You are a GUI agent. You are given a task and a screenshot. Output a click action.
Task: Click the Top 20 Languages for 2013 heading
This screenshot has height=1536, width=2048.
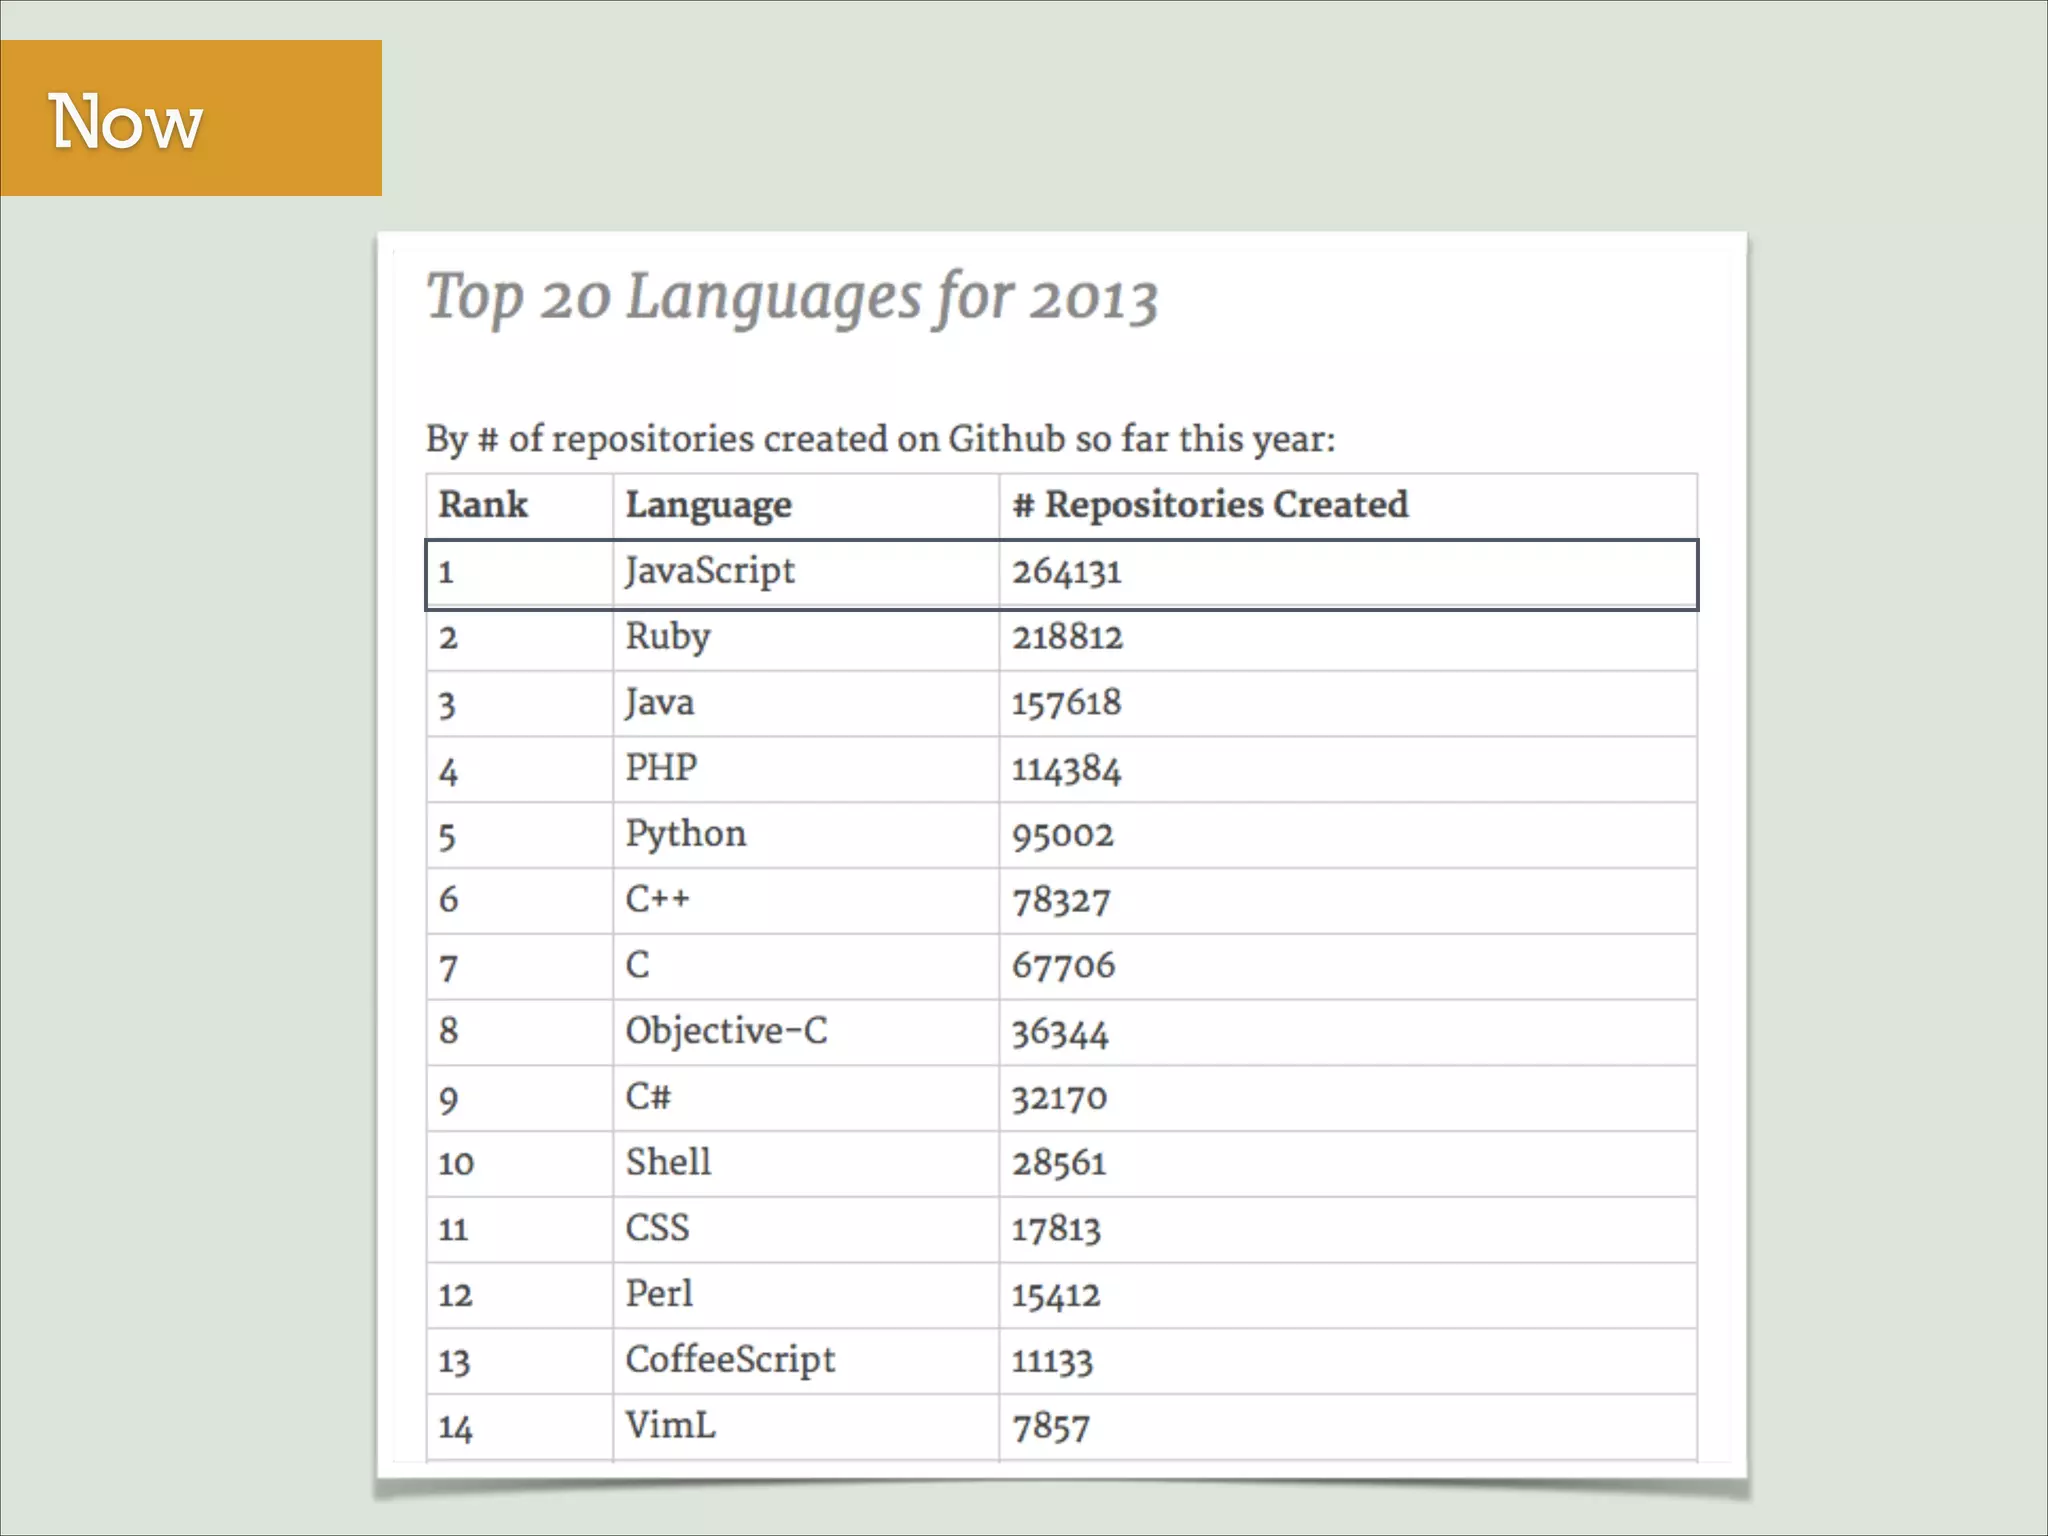pyautogui.click(x=791, y=298)
